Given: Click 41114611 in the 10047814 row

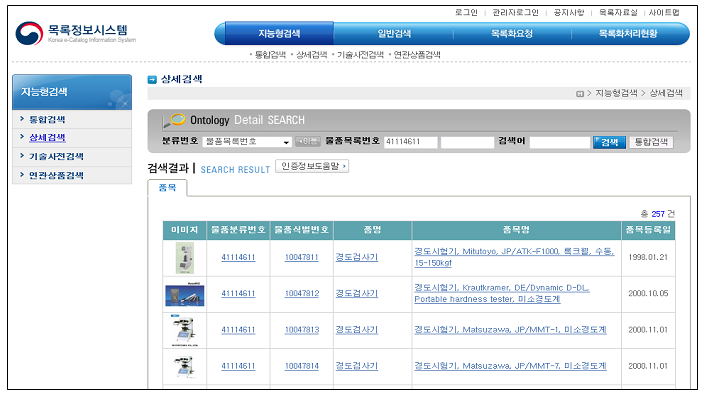Looking at the screenshot, I should [x=238, y=366].
